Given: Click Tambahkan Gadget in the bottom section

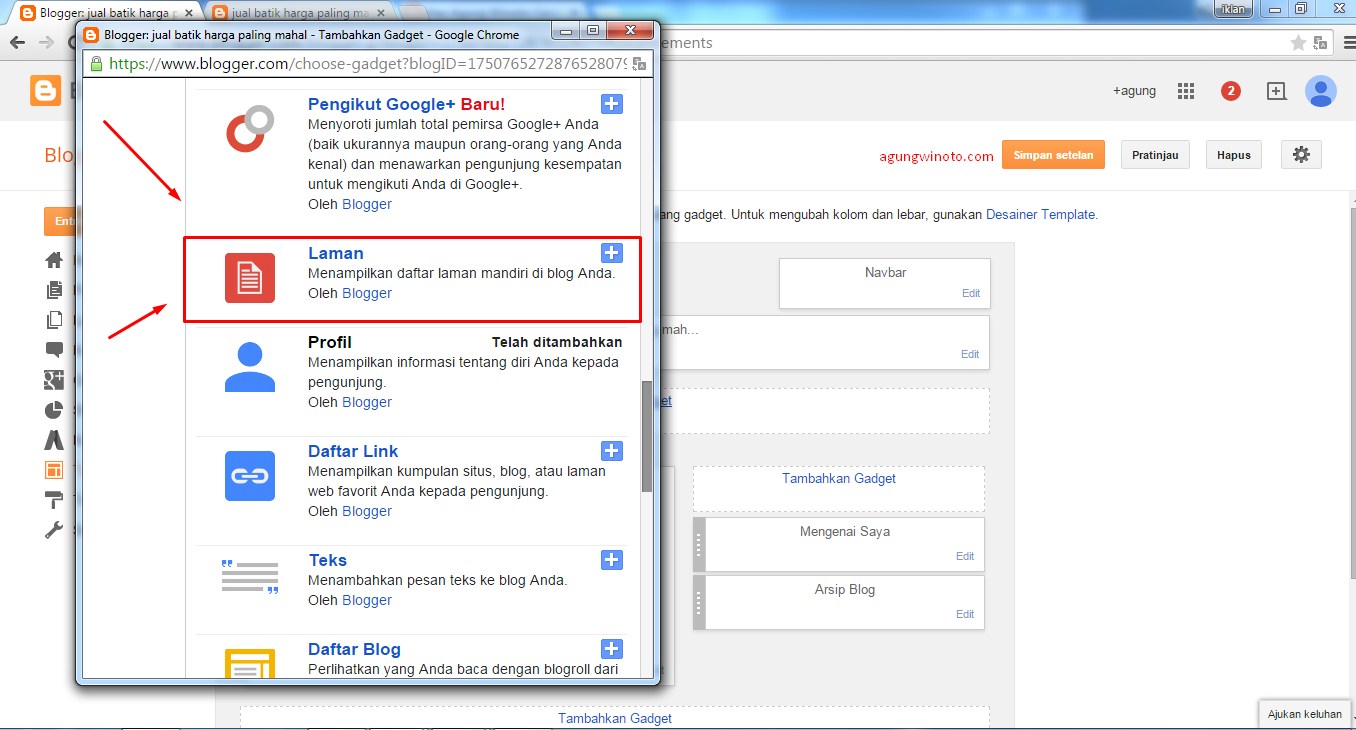Looking at the screenshot, I should 615,718.
